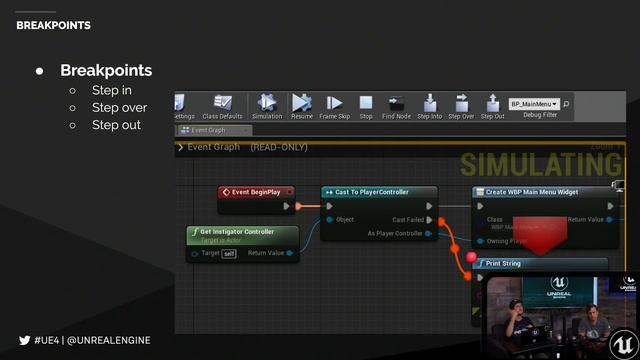Click the Print String input exec pin
This screenshot has width=640, height=360.
(480, 278)
